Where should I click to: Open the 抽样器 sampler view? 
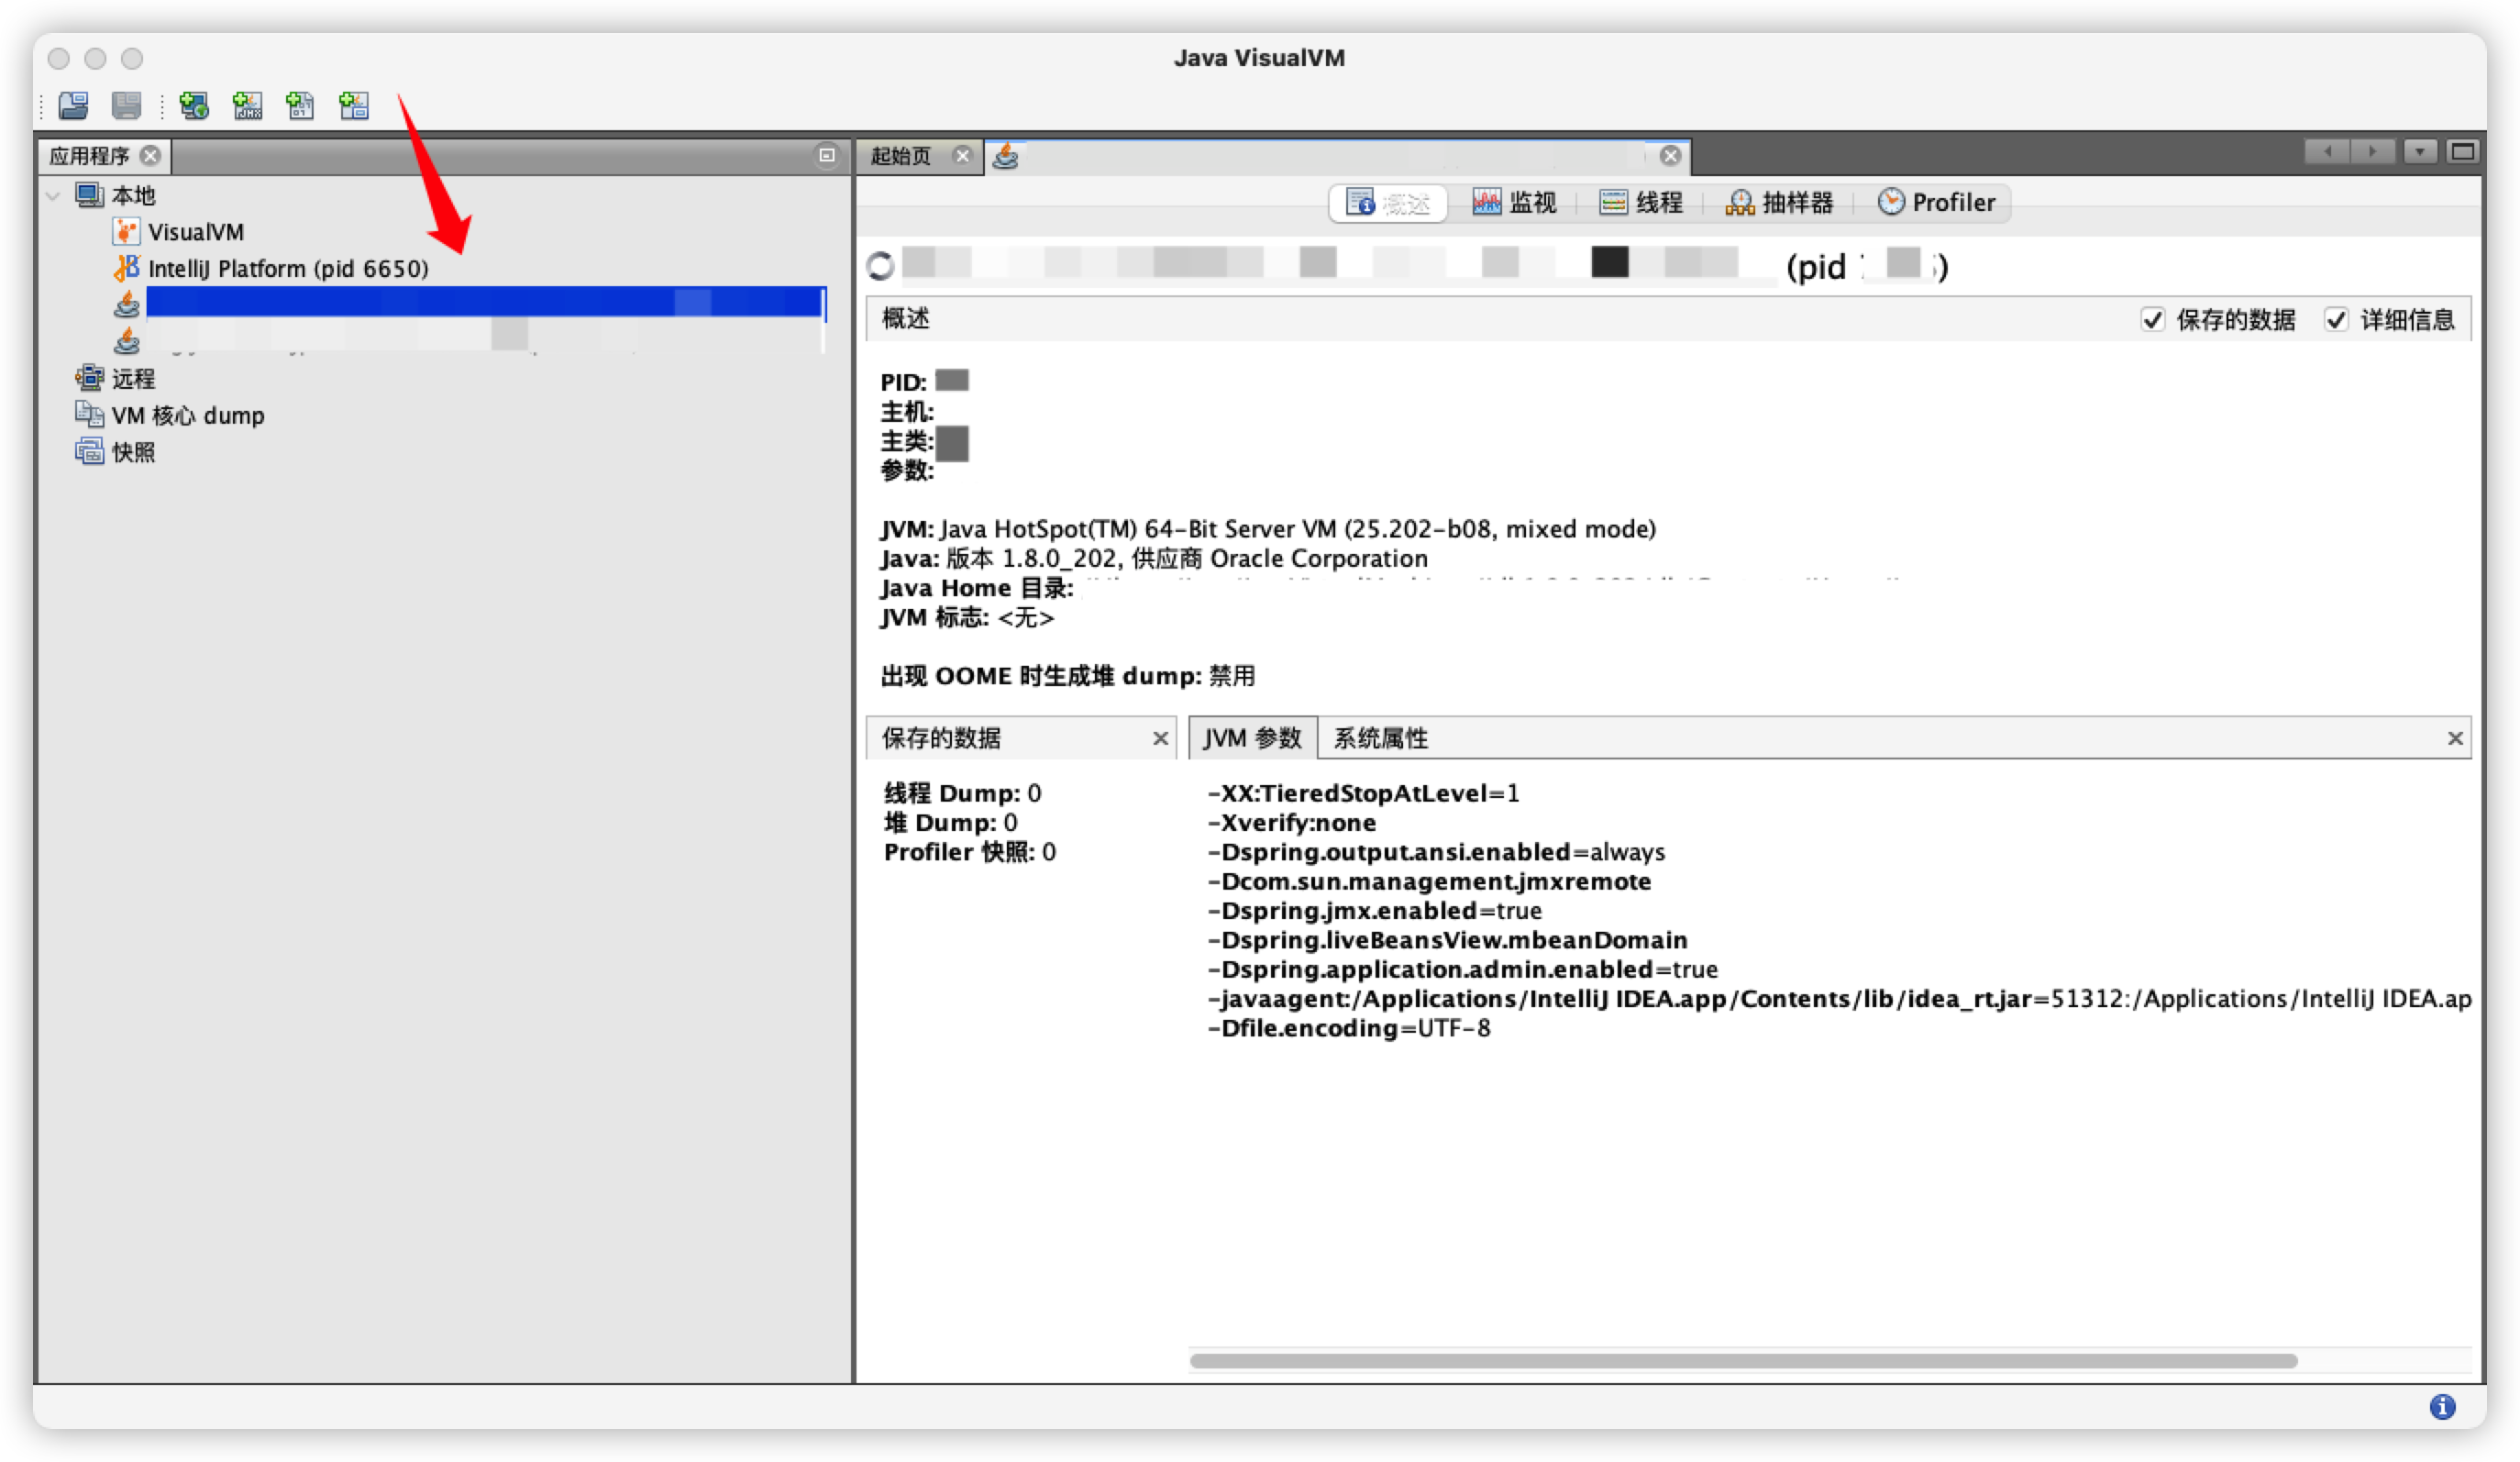tap(1779, 203)
